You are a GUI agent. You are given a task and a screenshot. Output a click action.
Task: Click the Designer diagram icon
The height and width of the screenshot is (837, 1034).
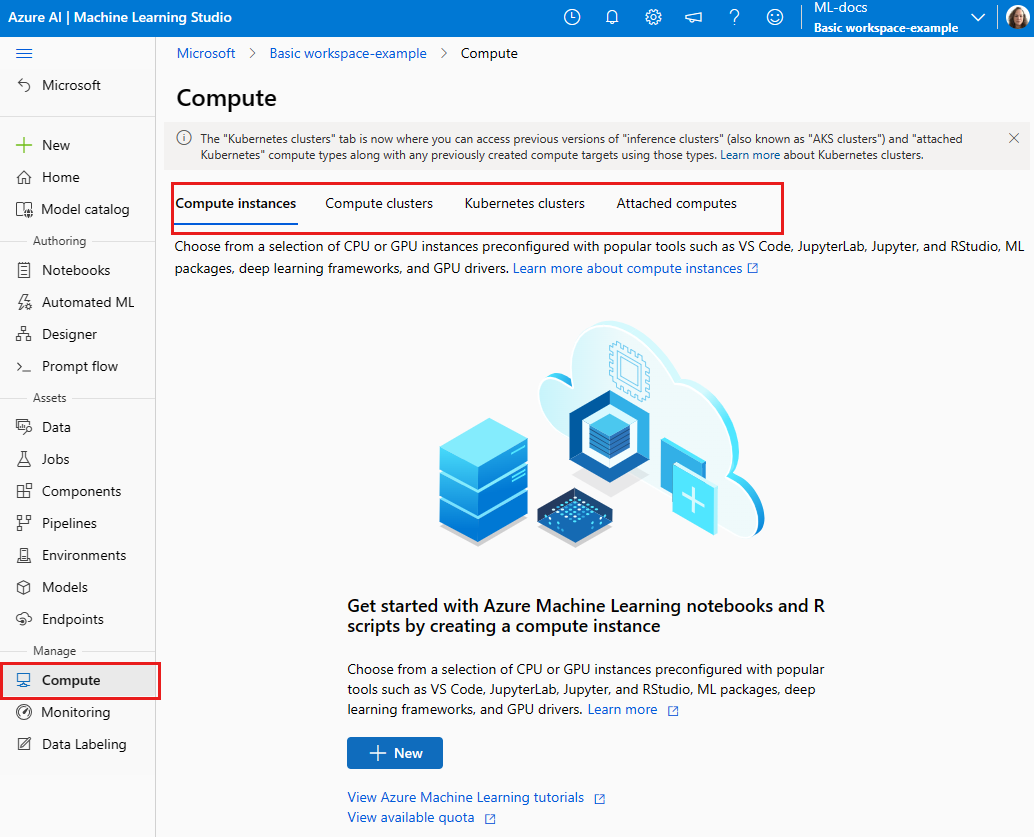pyautogui.click(x=24, y=334)
